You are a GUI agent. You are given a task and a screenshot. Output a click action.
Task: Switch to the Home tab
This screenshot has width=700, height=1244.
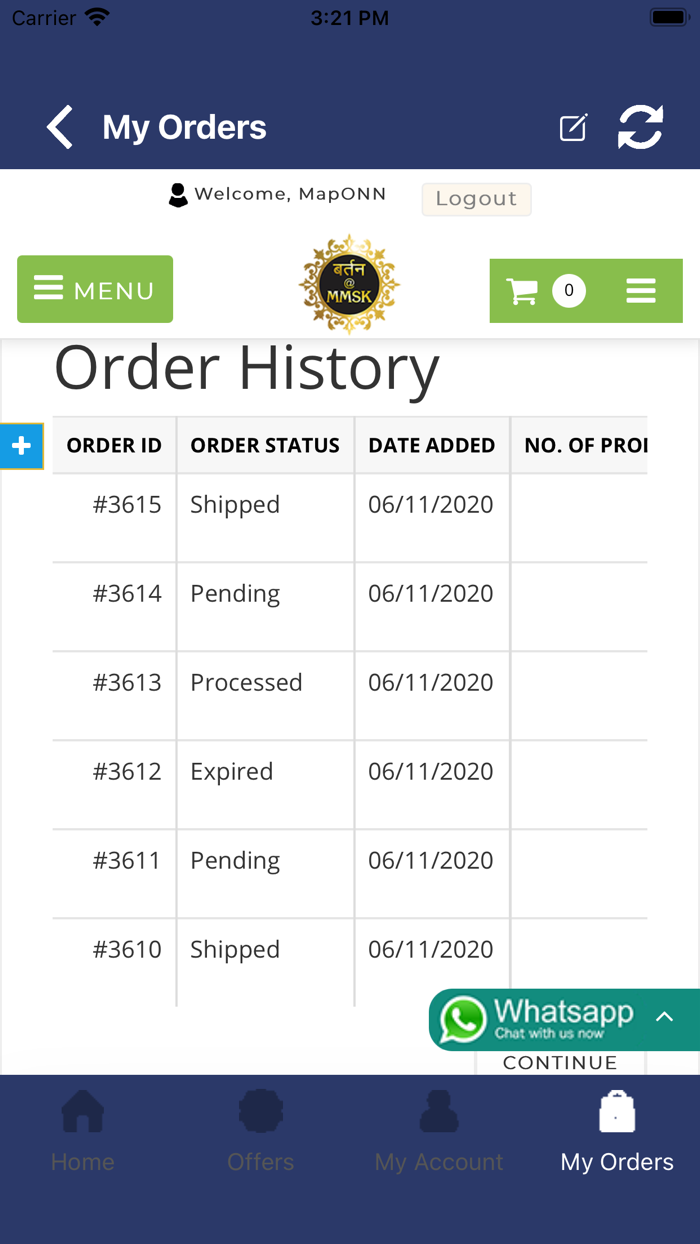[x=83, y=1131]
